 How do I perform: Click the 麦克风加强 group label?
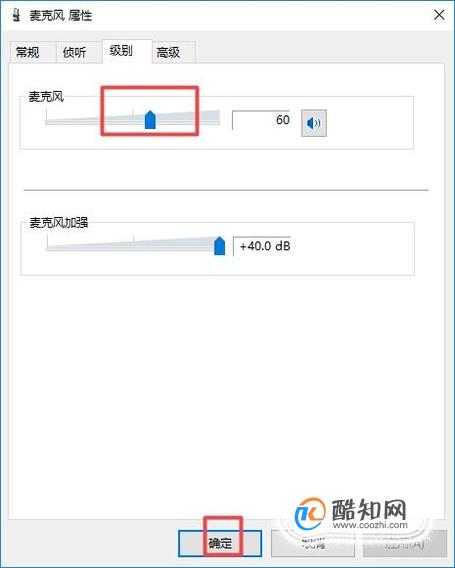point(58,222)
